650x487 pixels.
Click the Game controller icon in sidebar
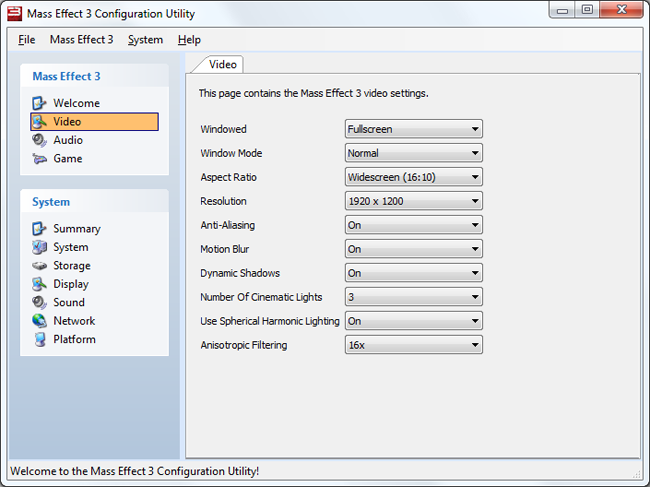[x=39, y=159]
